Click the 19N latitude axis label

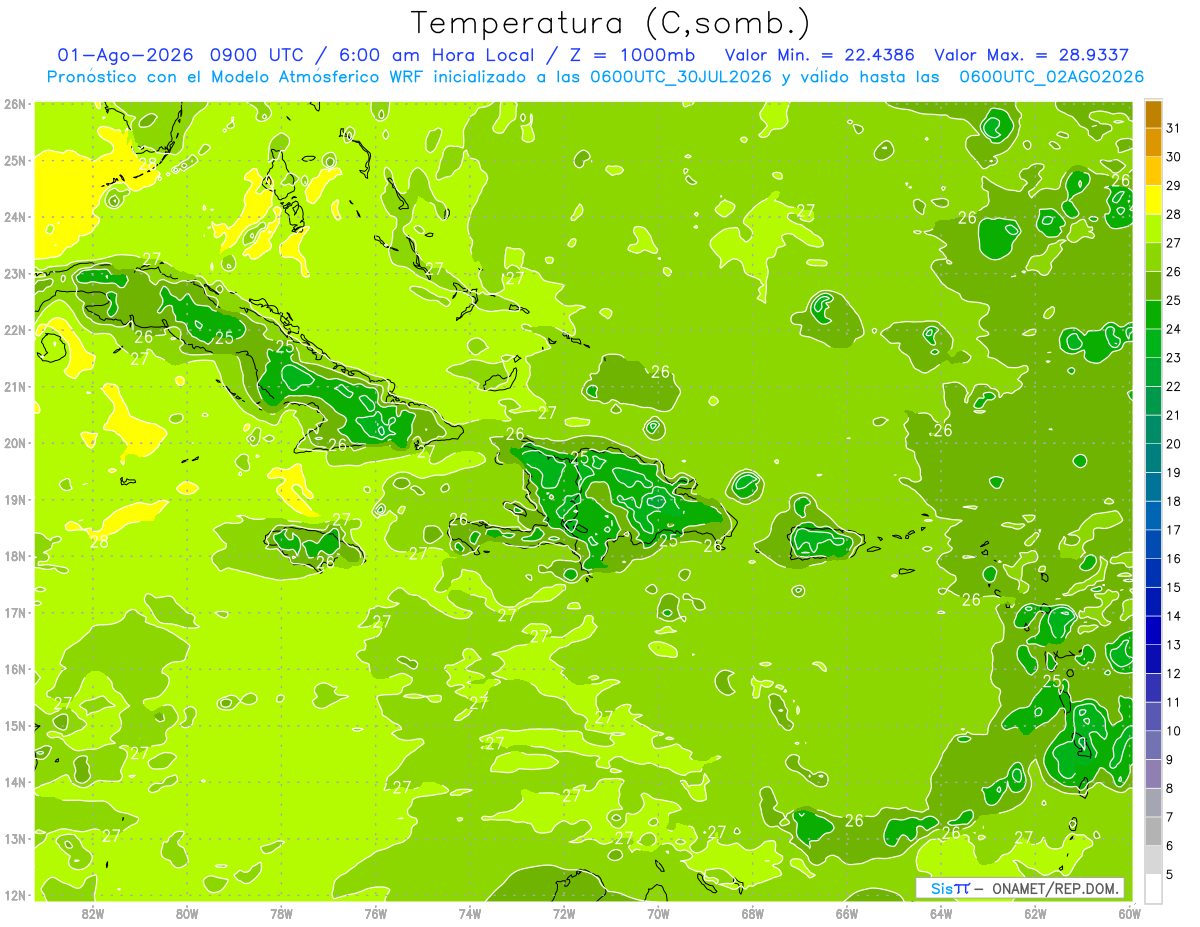tap(15, 500)
